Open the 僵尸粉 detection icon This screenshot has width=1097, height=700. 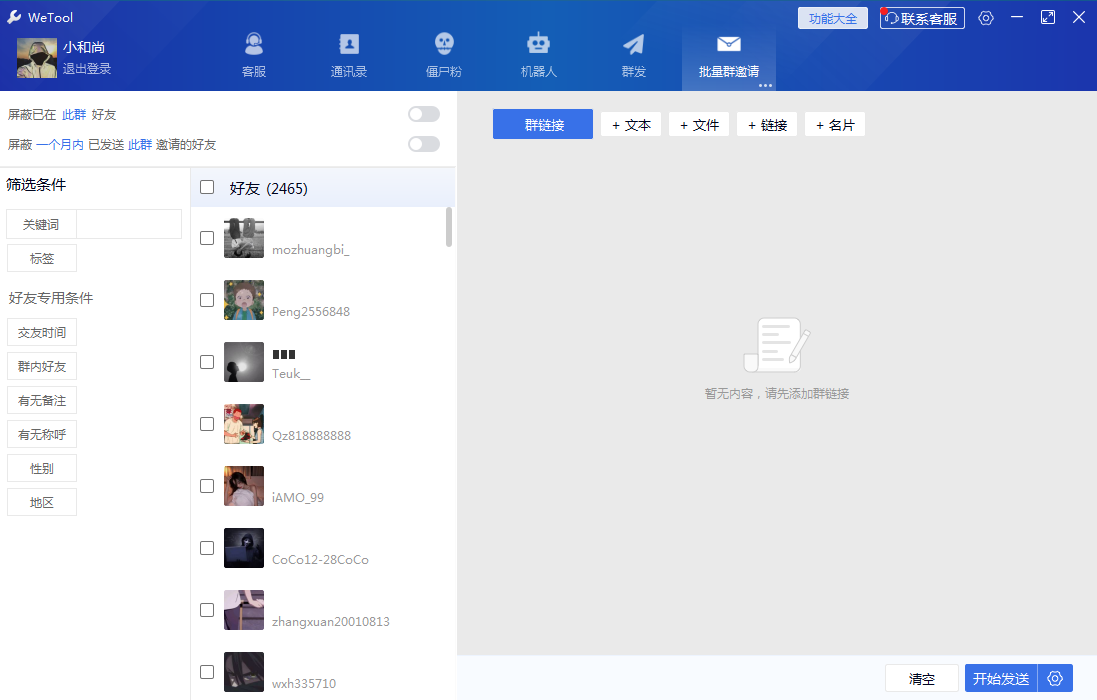coord(443,54)
